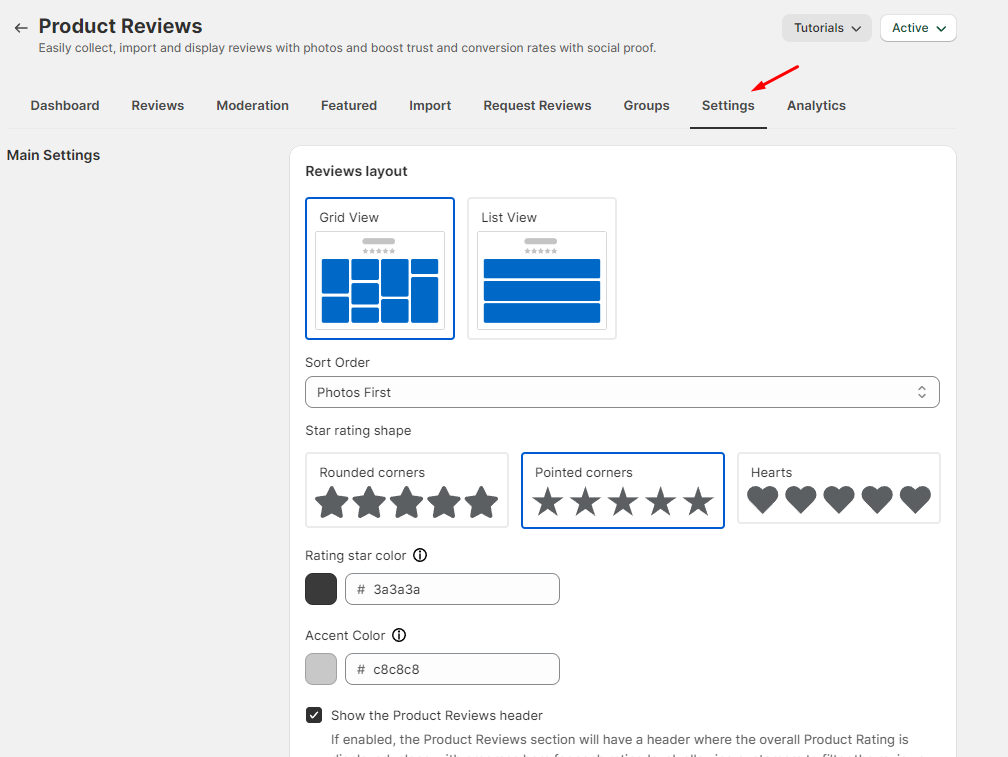Switch to the Analytics tab
The image size is (1008, 757).
coord(816,105)
